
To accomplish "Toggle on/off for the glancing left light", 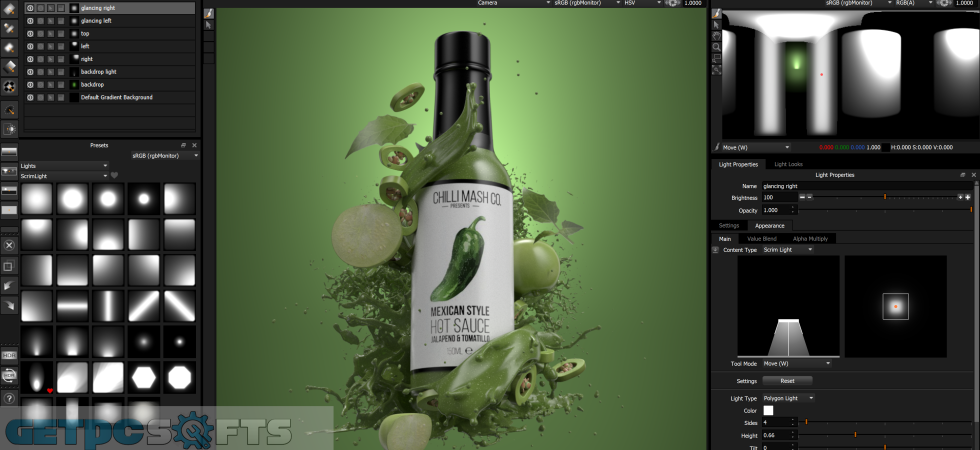I will (29, 21).
